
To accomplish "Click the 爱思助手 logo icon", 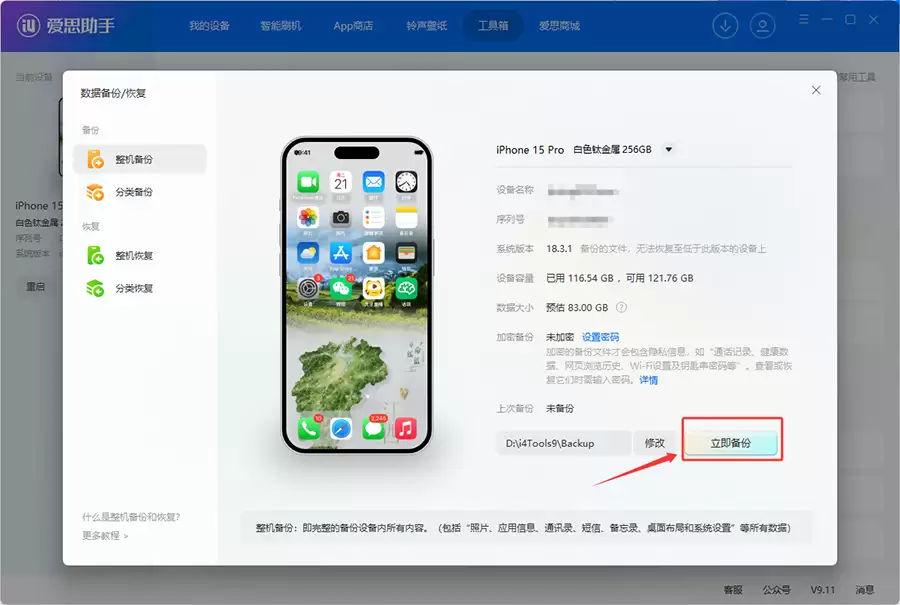I will click(x=28, y=25).
